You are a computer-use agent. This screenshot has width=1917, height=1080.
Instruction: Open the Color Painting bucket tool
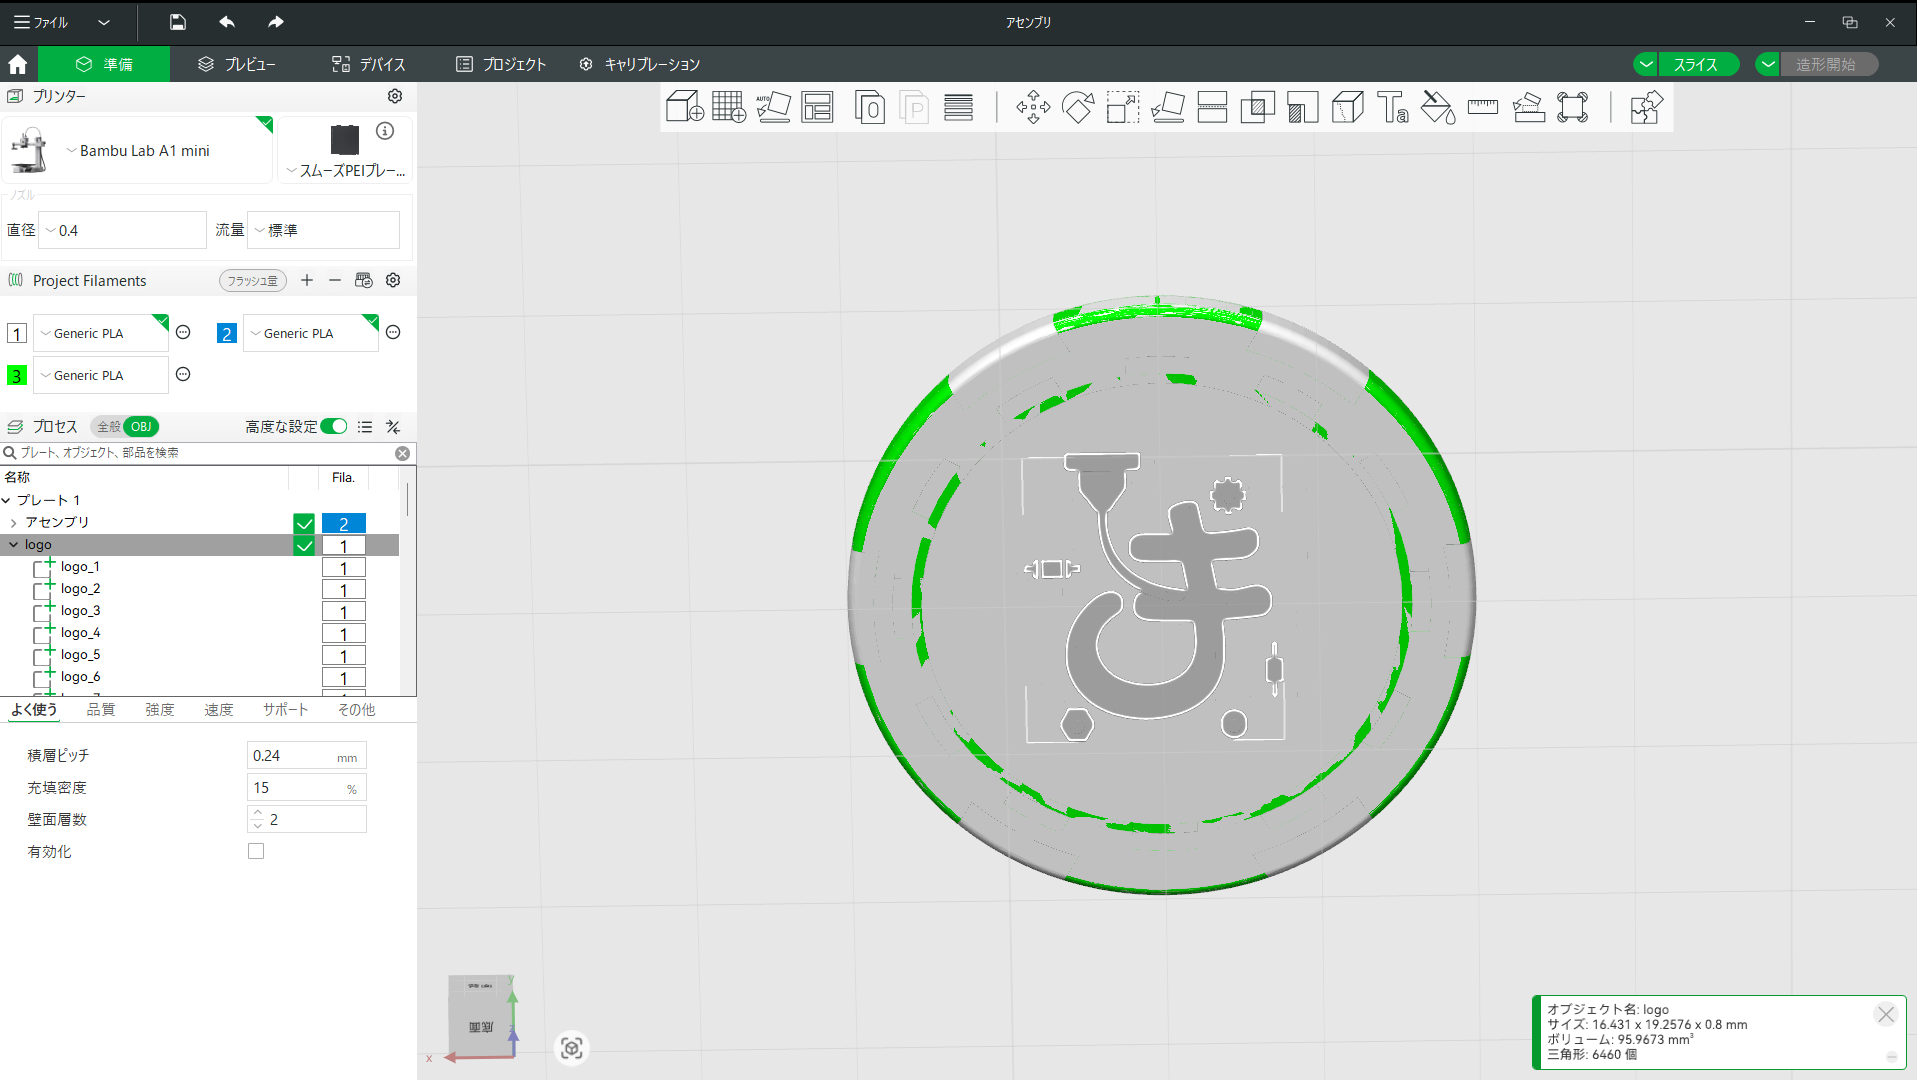1438,107
